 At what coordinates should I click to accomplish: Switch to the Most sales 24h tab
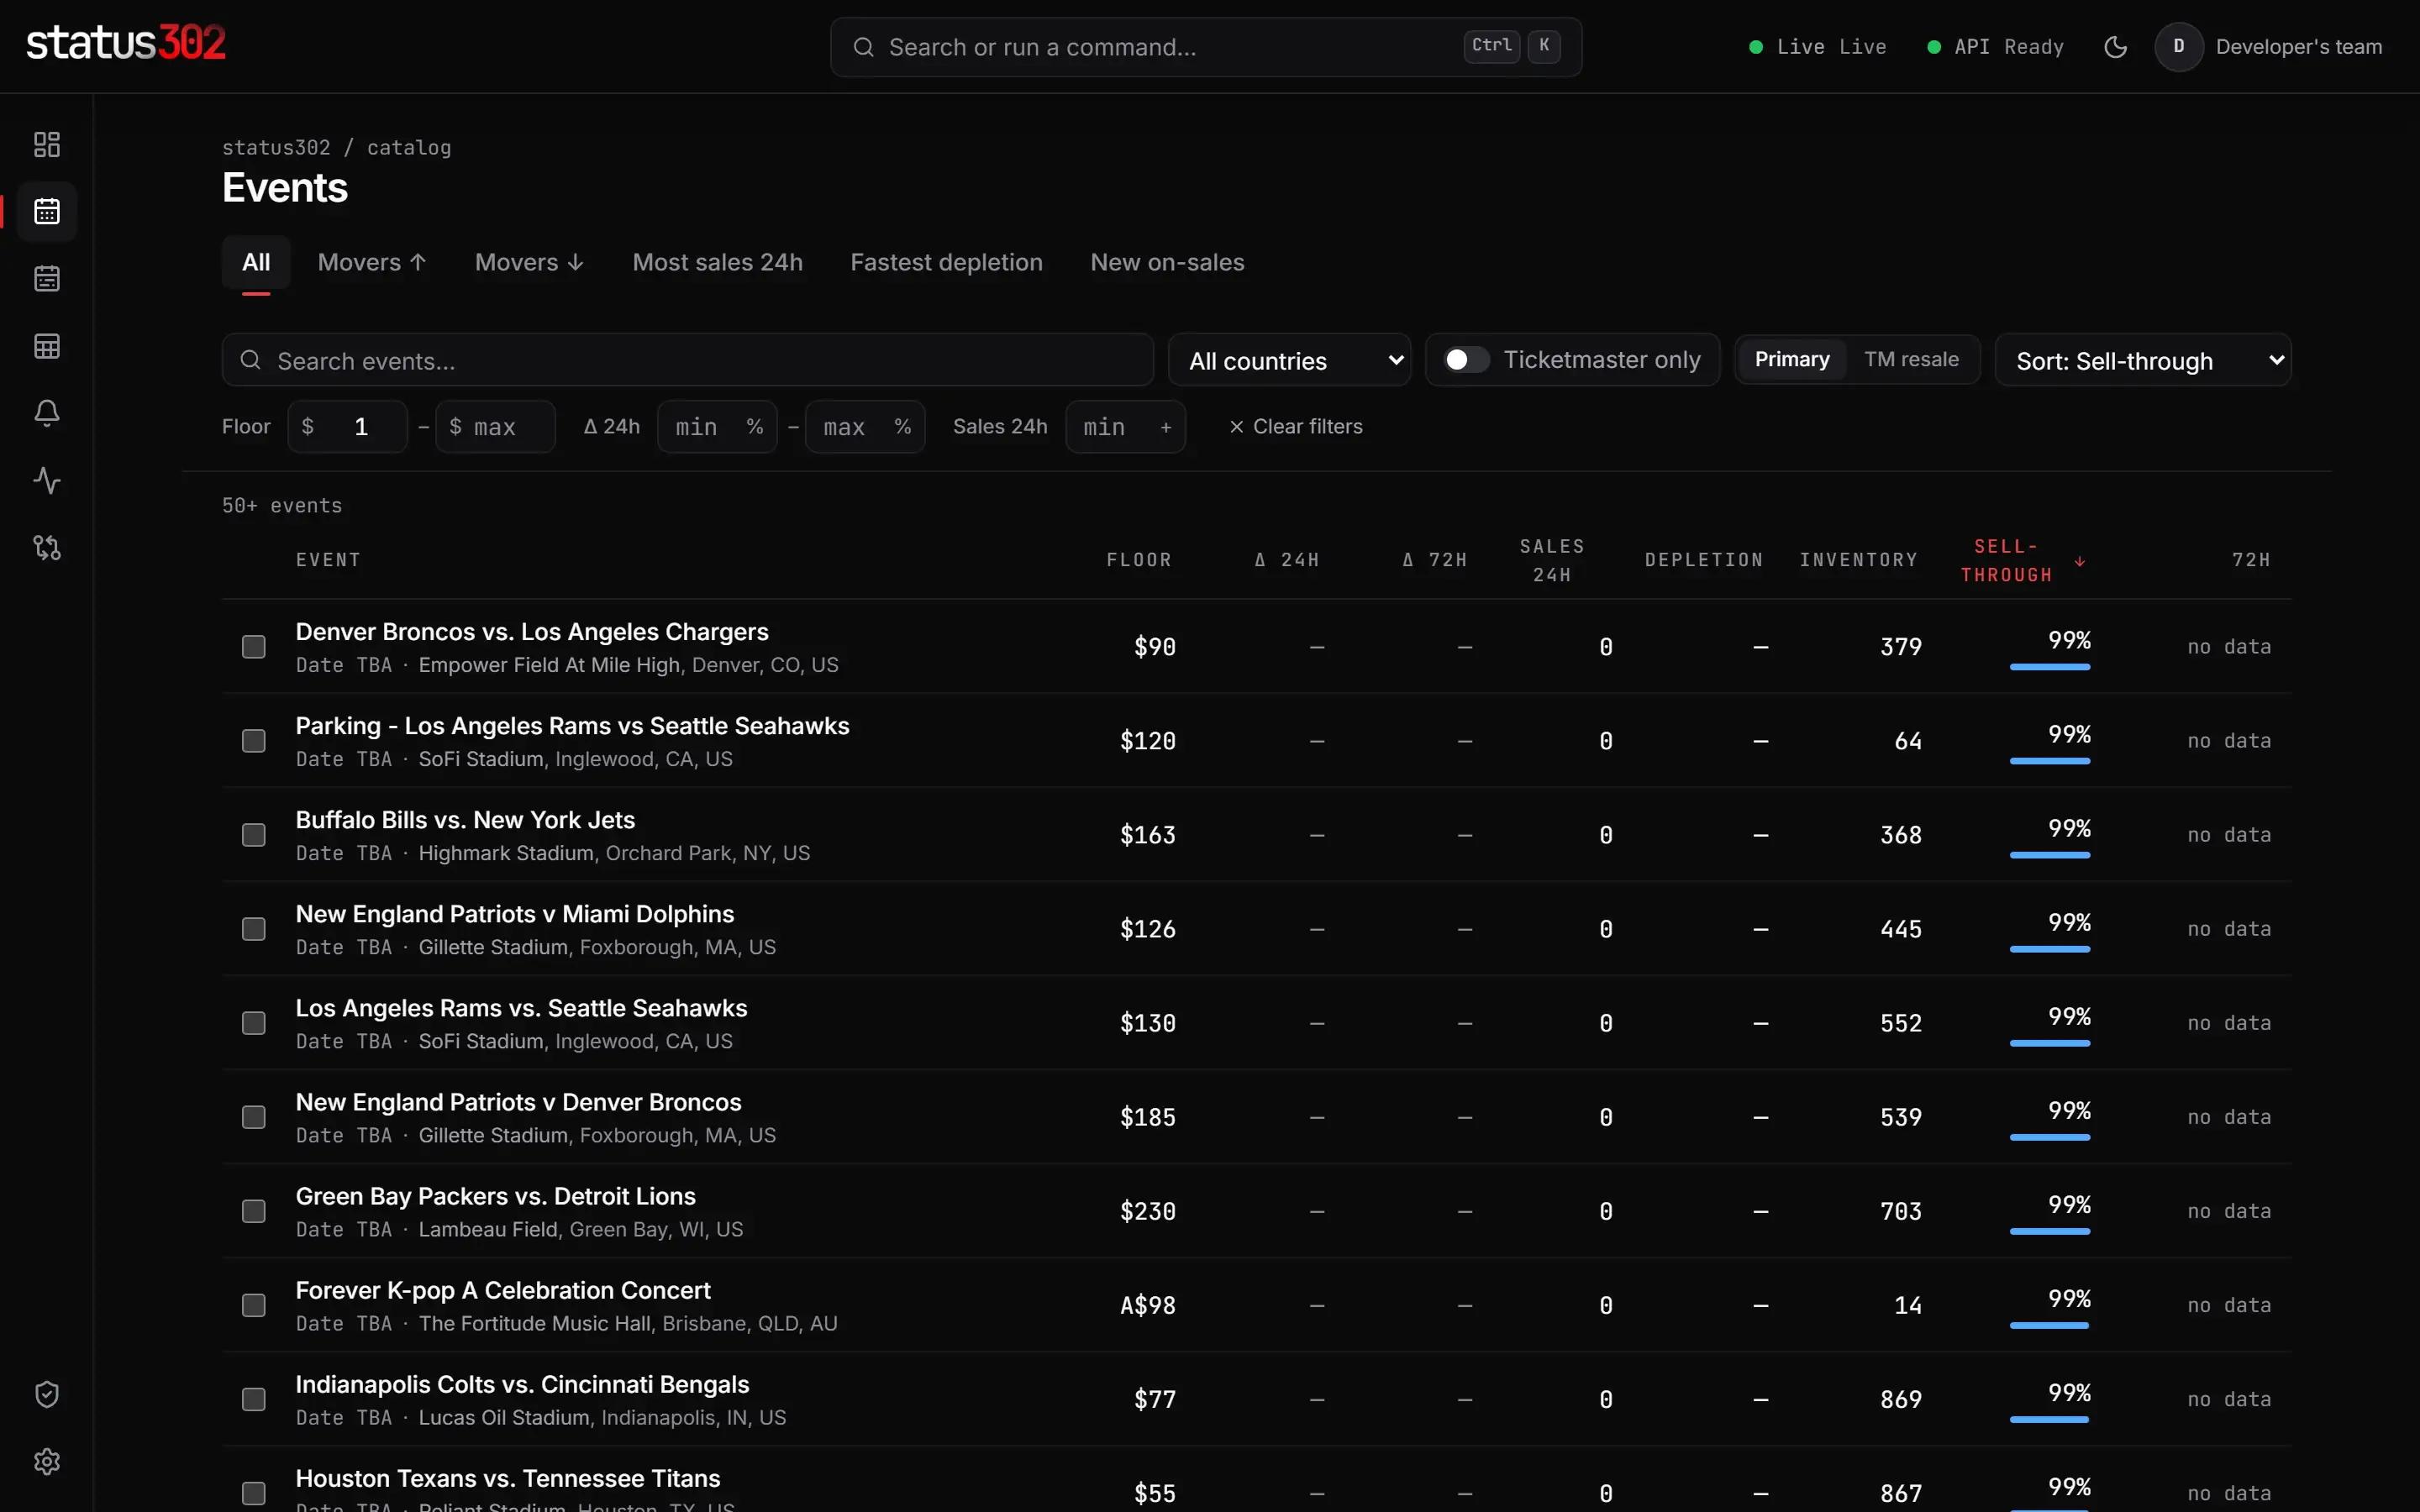click(x=717, y=262)
